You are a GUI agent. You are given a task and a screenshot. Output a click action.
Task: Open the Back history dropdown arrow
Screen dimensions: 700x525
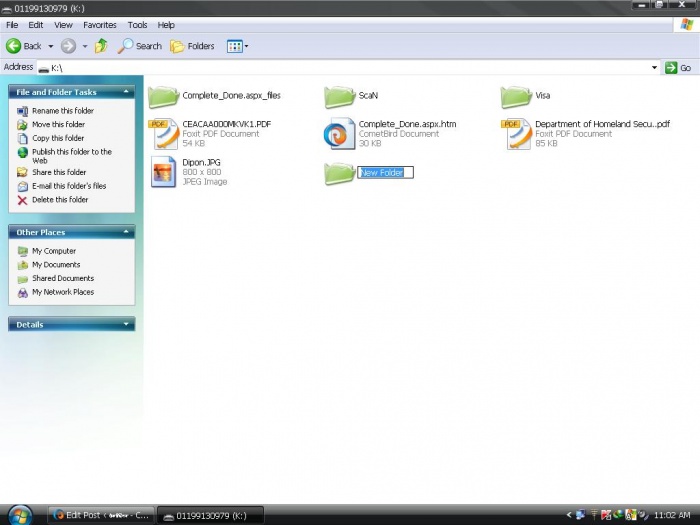point(50,46)
